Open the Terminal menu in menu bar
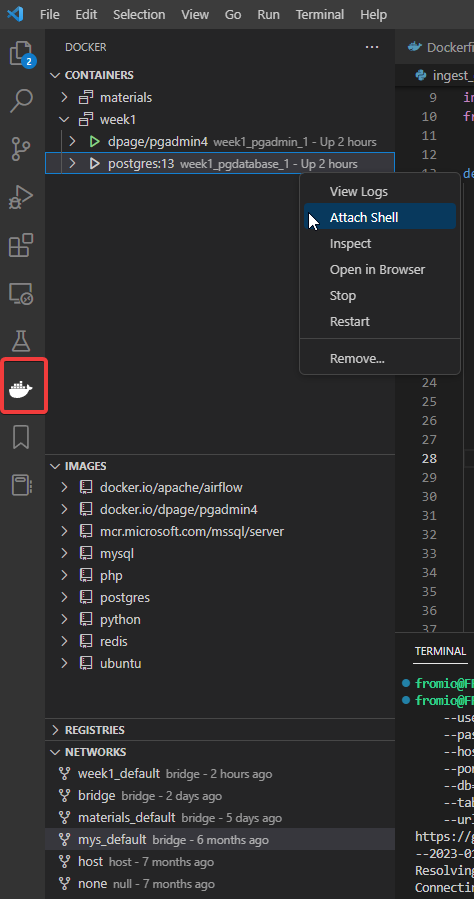The image size is (474, 899). tap(320, 14)
